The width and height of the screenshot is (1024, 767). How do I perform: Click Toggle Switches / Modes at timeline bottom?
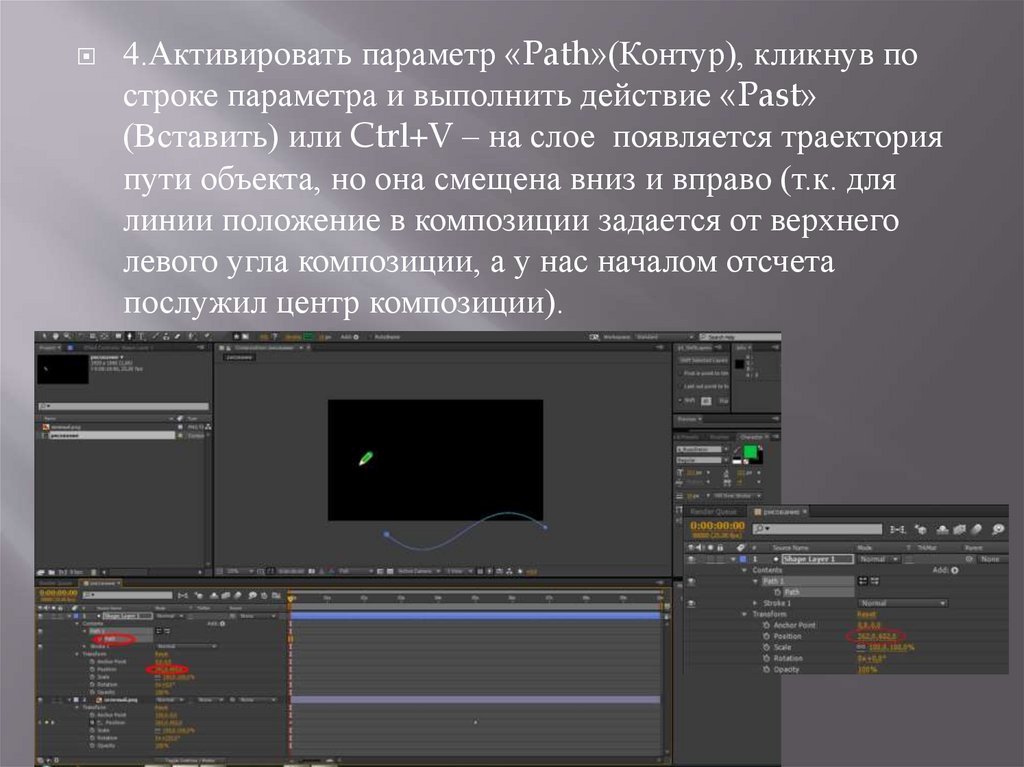coord(189,761)
